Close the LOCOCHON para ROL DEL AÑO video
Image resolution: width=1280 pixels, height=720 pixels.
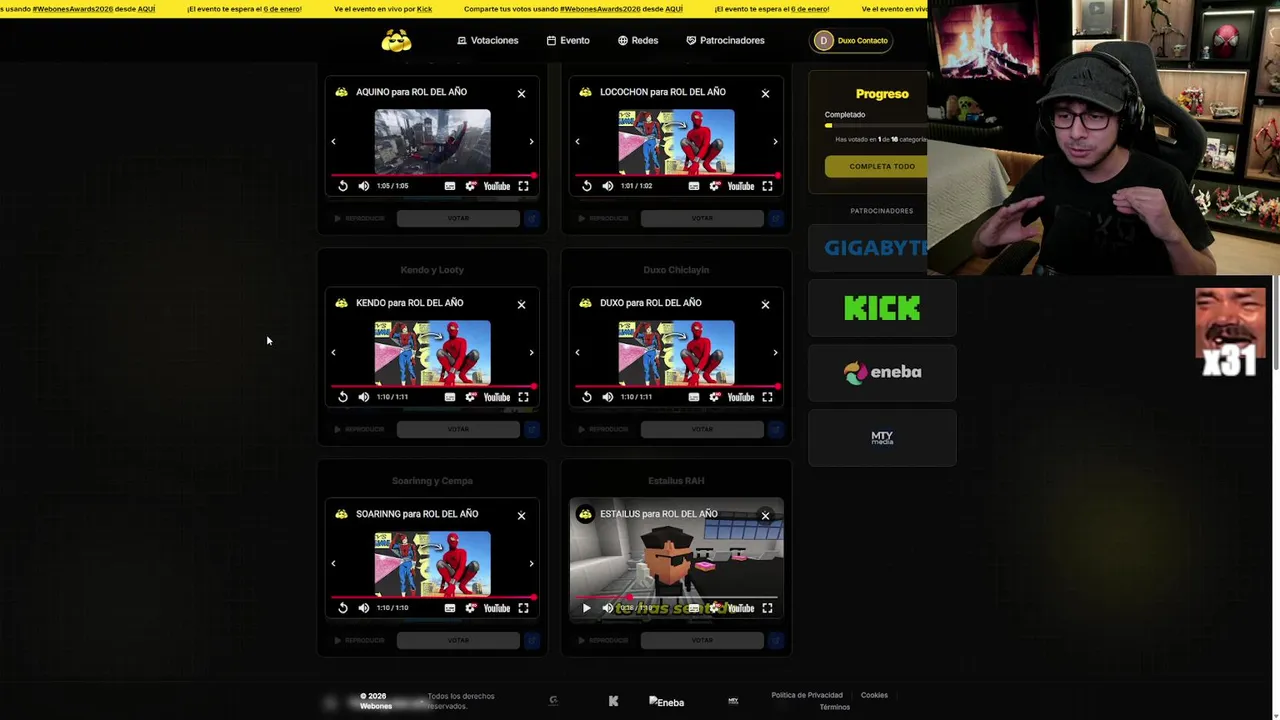(x=765, y=93)
